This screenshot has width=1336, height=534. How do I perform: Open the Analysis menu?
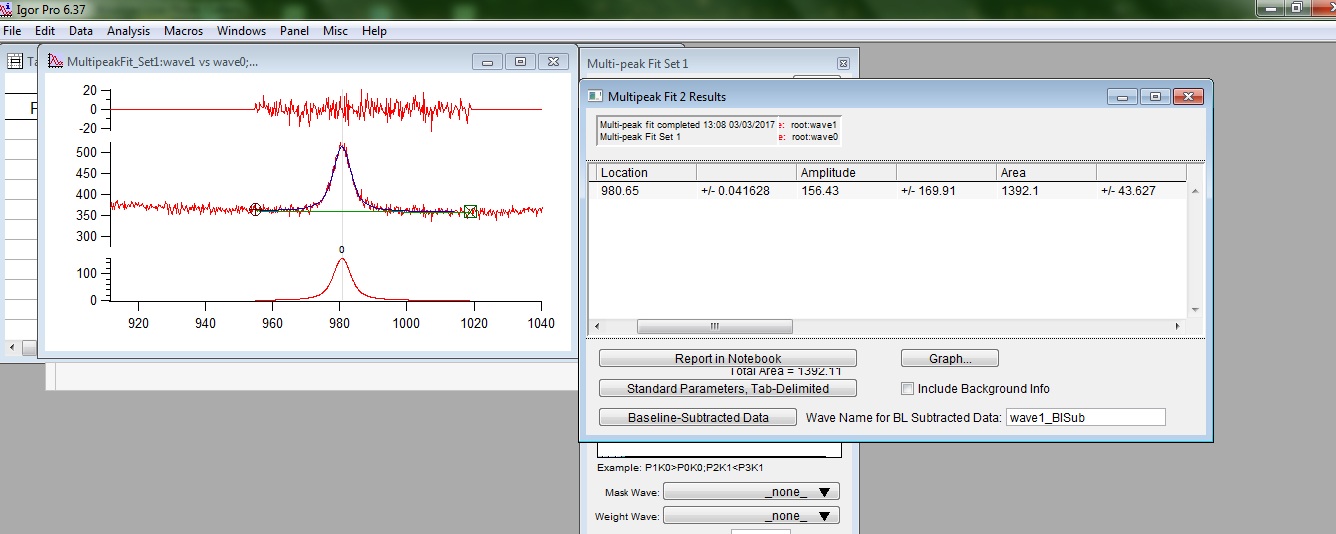[128, 31]
